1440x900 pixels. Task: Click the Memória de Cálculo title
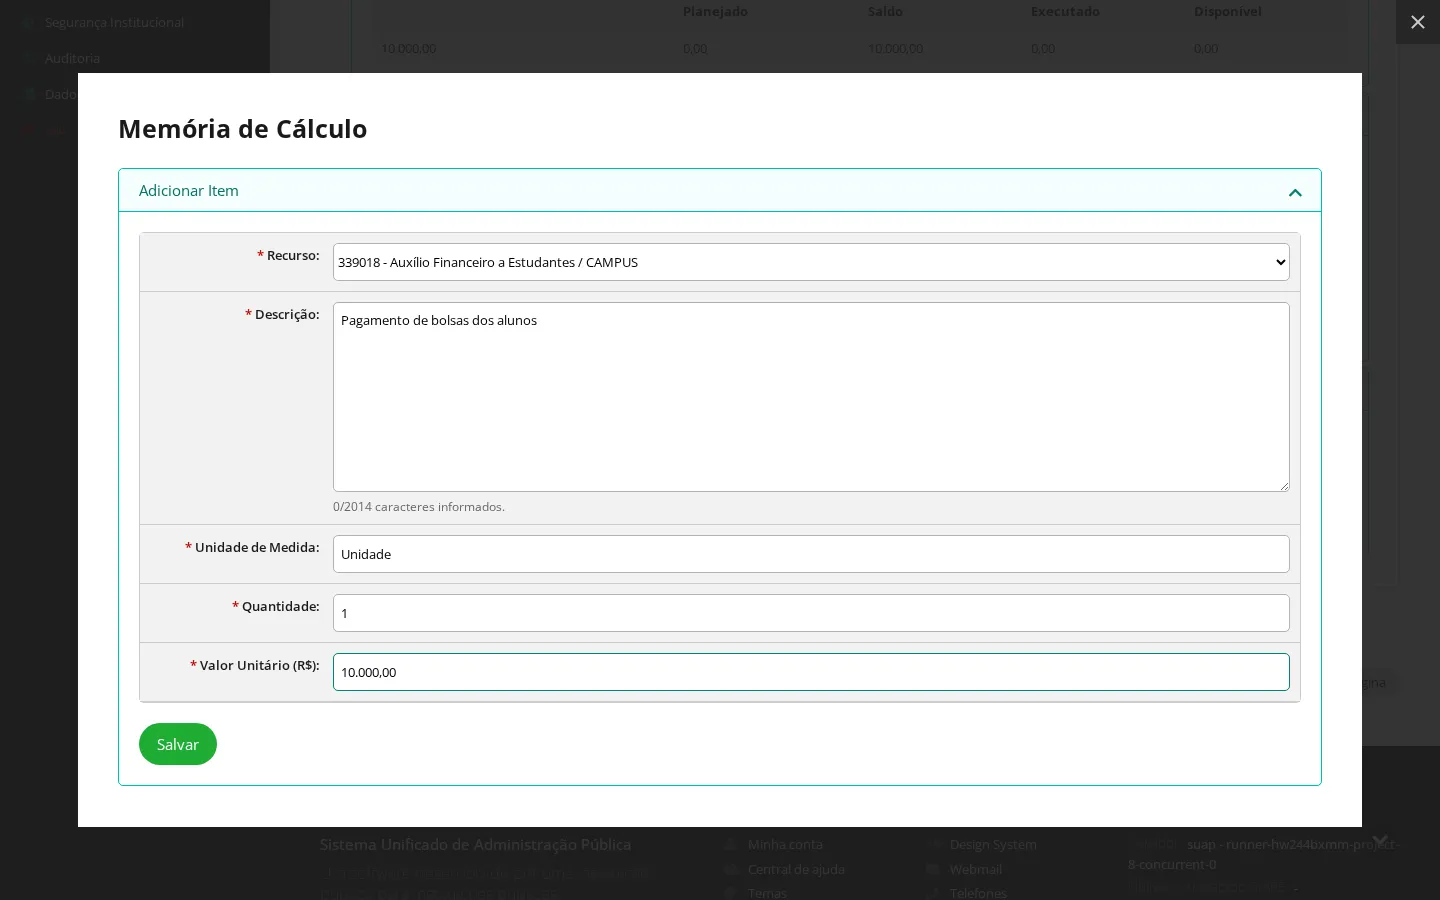coord(243,129)
